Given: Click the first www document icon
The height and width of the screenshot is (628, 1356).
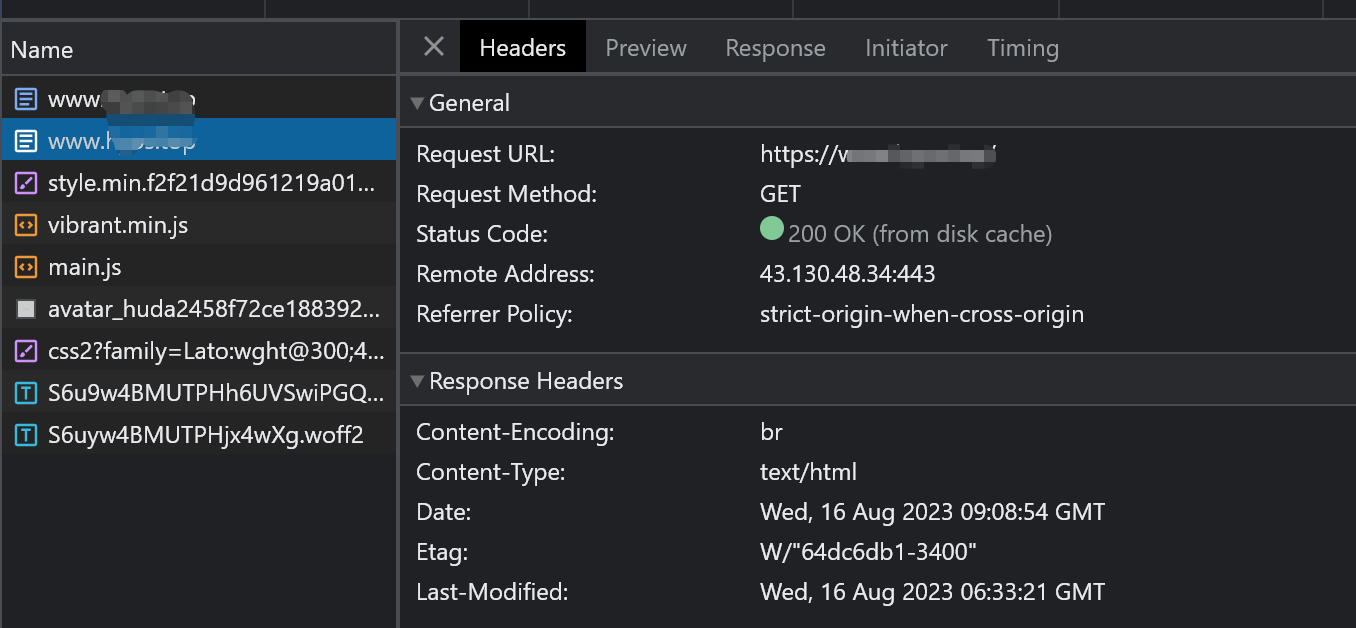Looking at the screenshot, I should point(27,100).
